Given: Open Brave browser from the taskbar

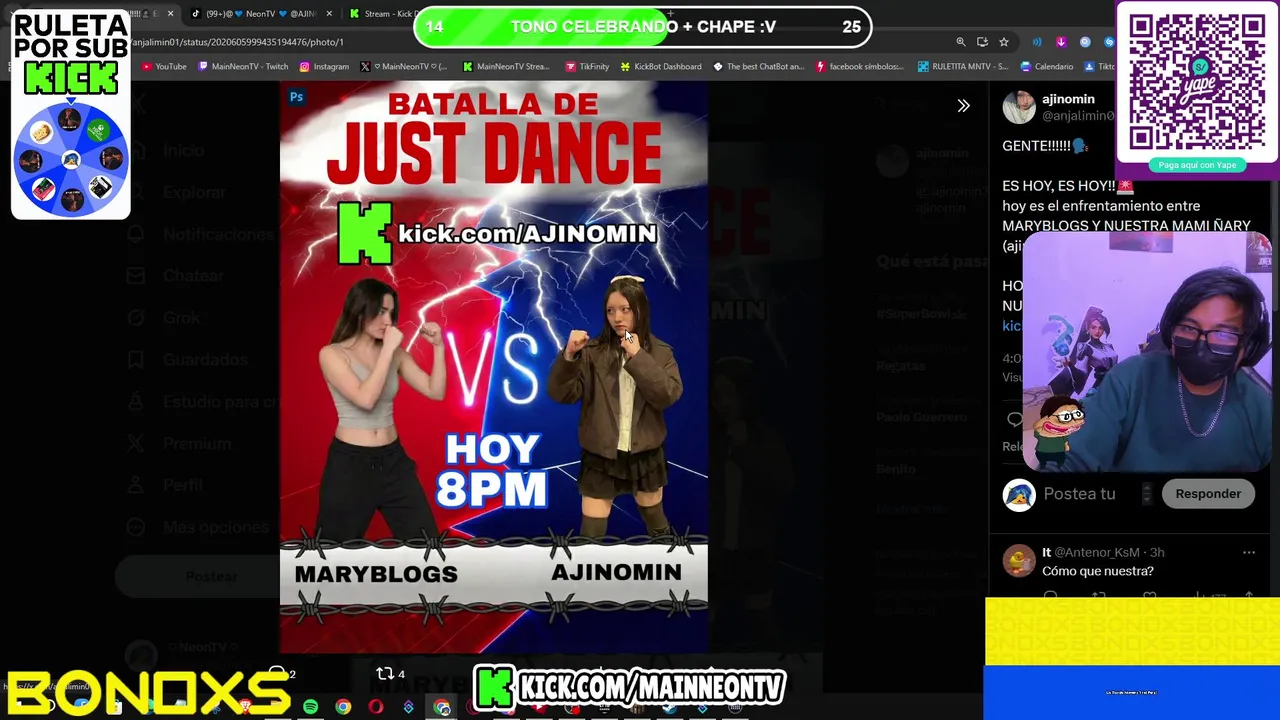Looking at the screenshot, I should pos(246,707).
